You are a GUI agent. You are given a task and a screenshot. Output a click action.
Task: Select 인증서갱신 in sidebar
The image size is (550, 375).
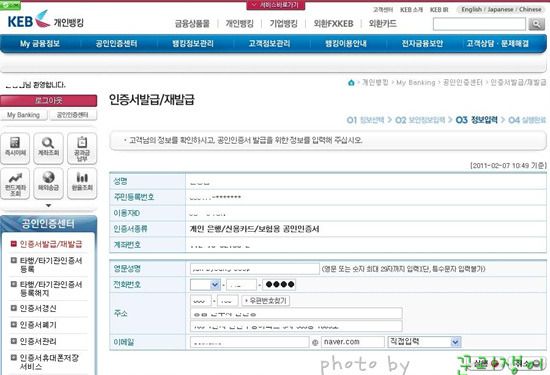coord(38,308)
